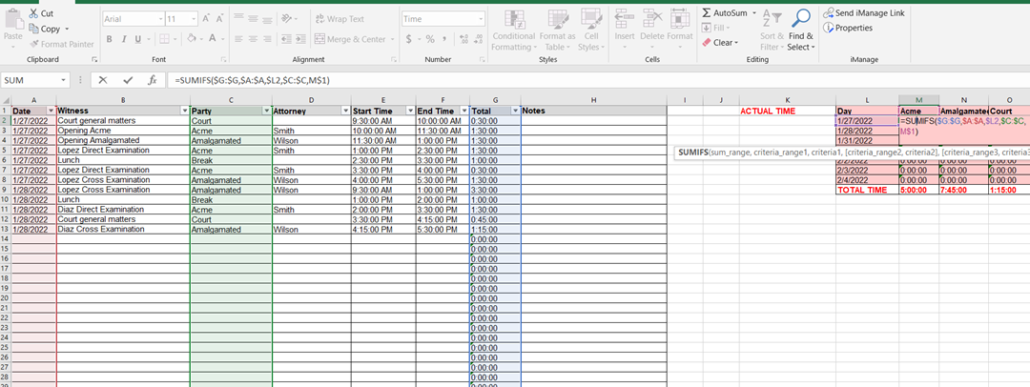Confirm formula with Enter checkmark icon

point(127,80)
